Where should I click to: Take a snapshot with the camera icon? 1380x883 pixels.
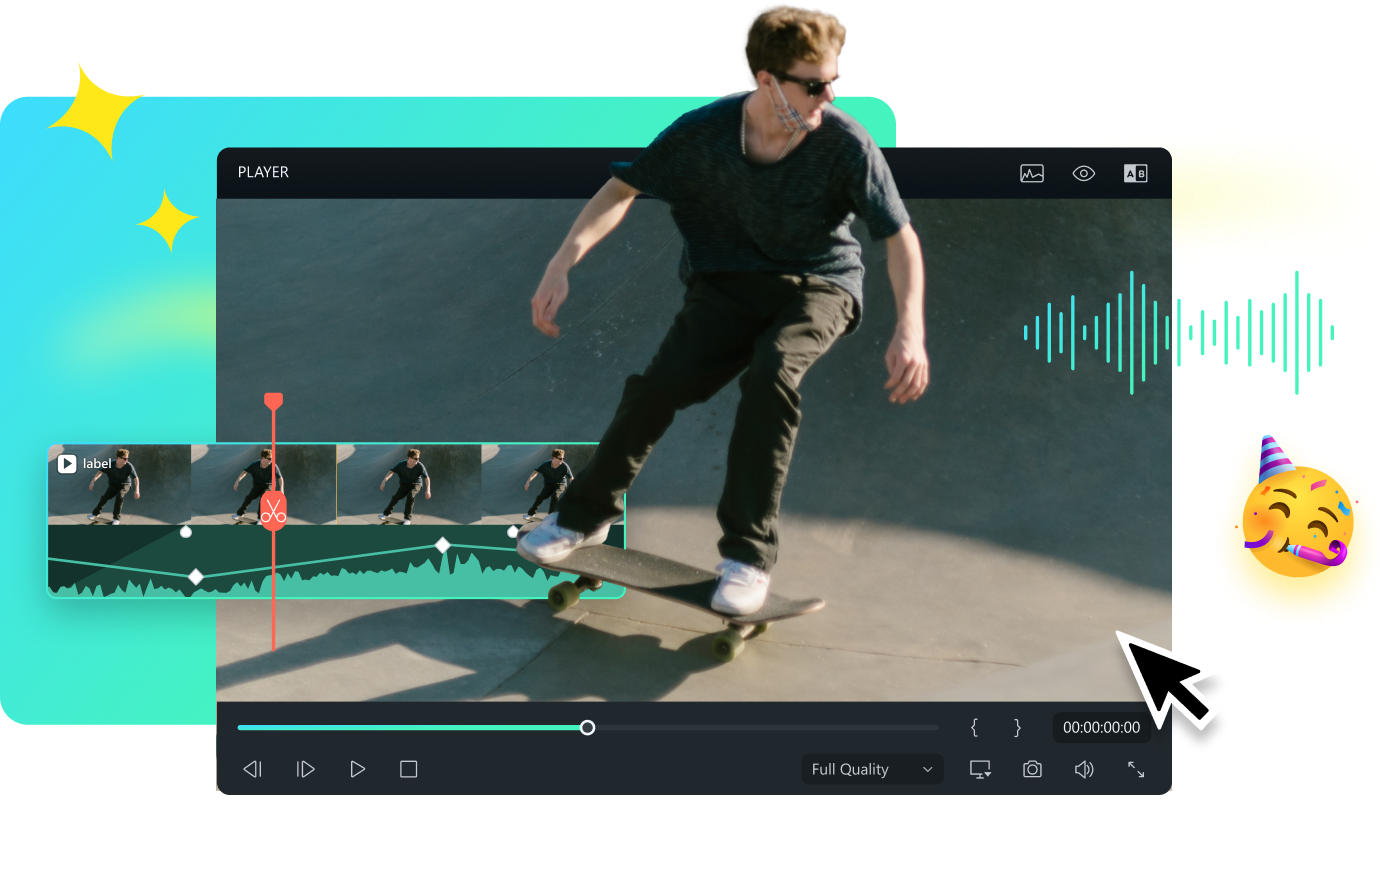(x=1032, y=769)
